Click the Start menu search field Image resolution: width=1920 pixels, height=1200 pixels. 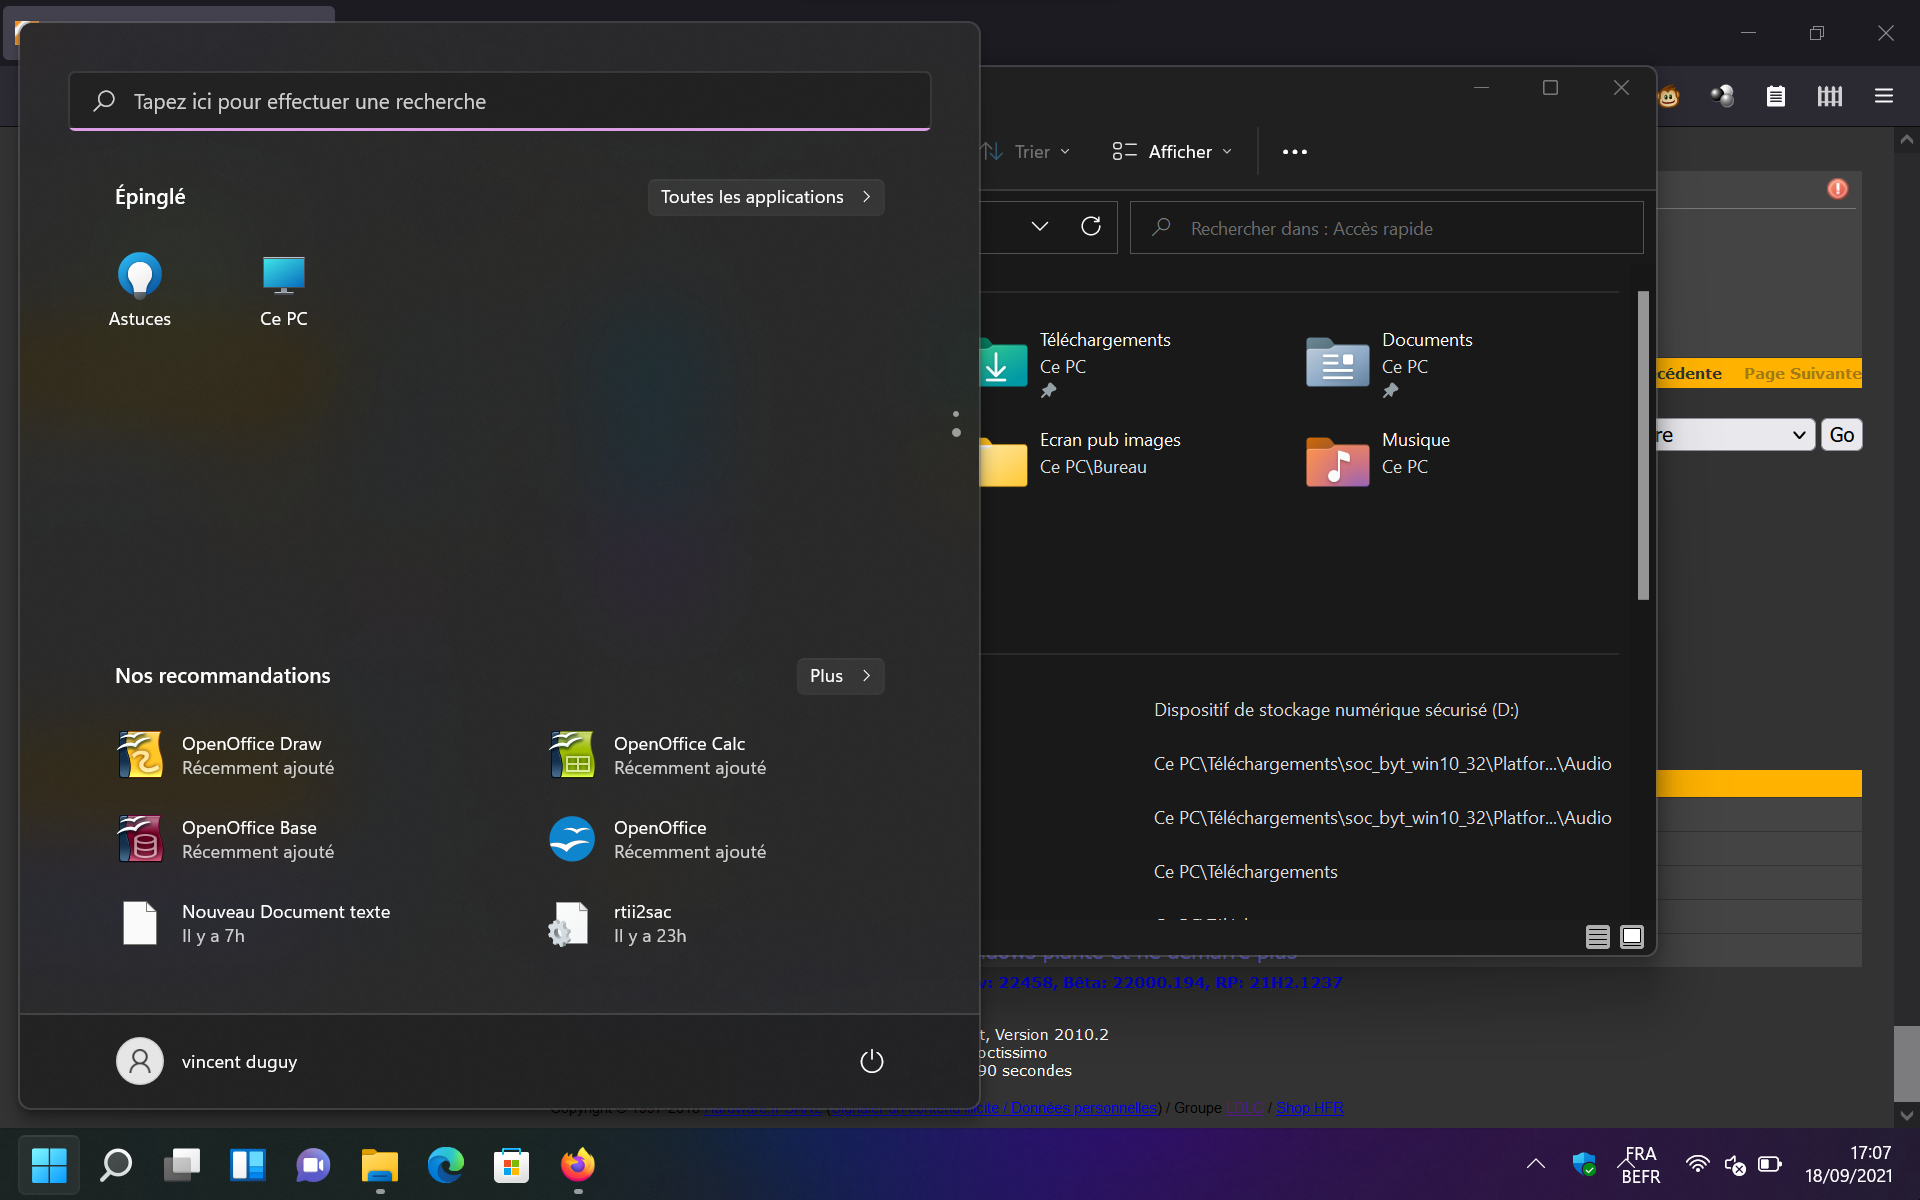[x=500, y=101]
